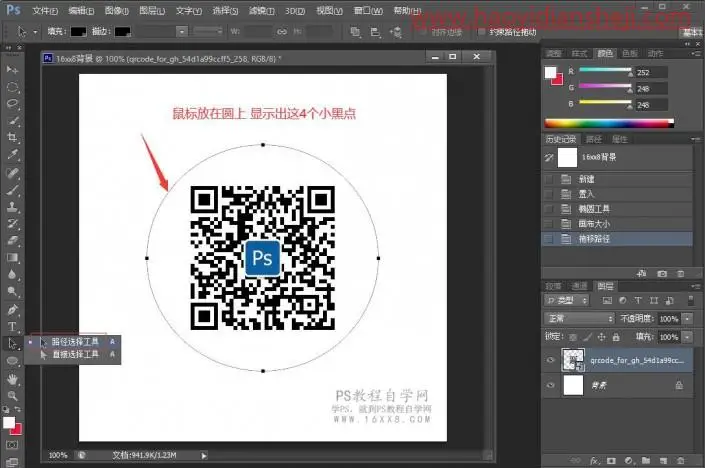This screenshot has width=705, height=468.
Task: Create new group folder in Layers panel
Action: (x=646, y=460)
